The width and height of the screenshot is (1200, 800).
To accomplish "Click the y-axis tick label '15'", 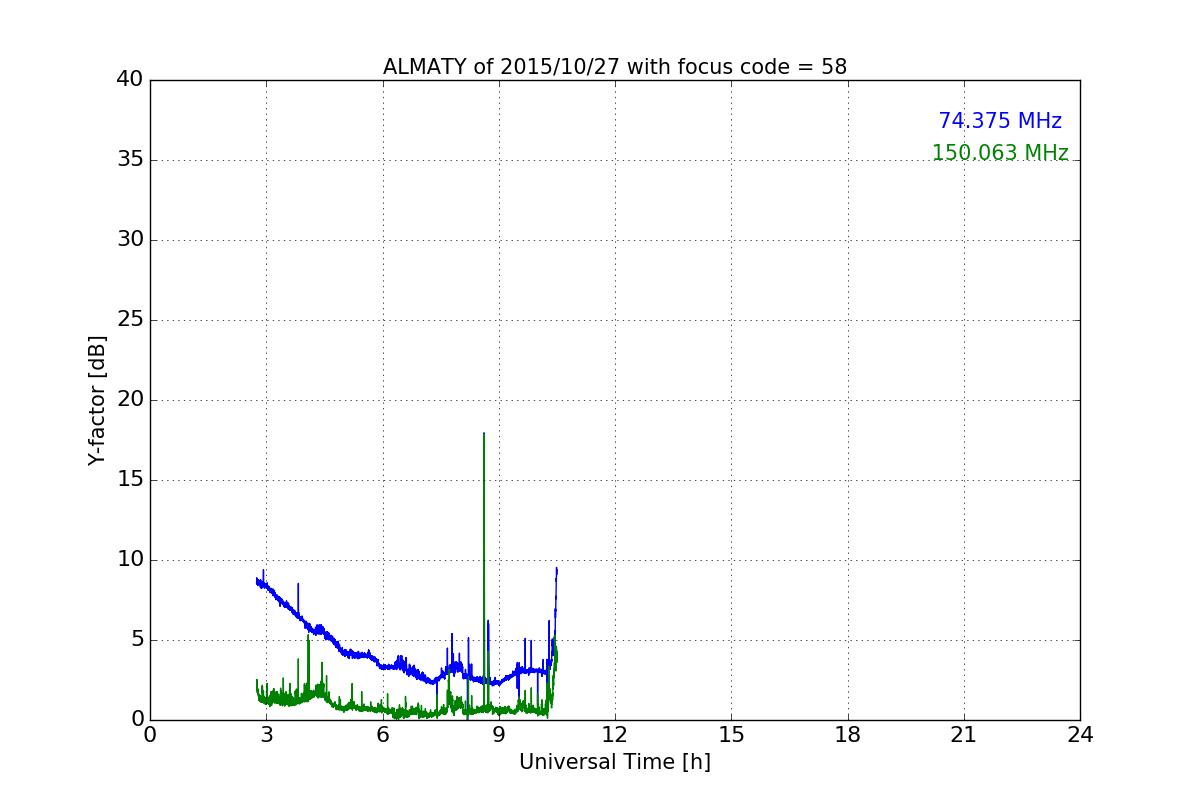I will (130, 480).
